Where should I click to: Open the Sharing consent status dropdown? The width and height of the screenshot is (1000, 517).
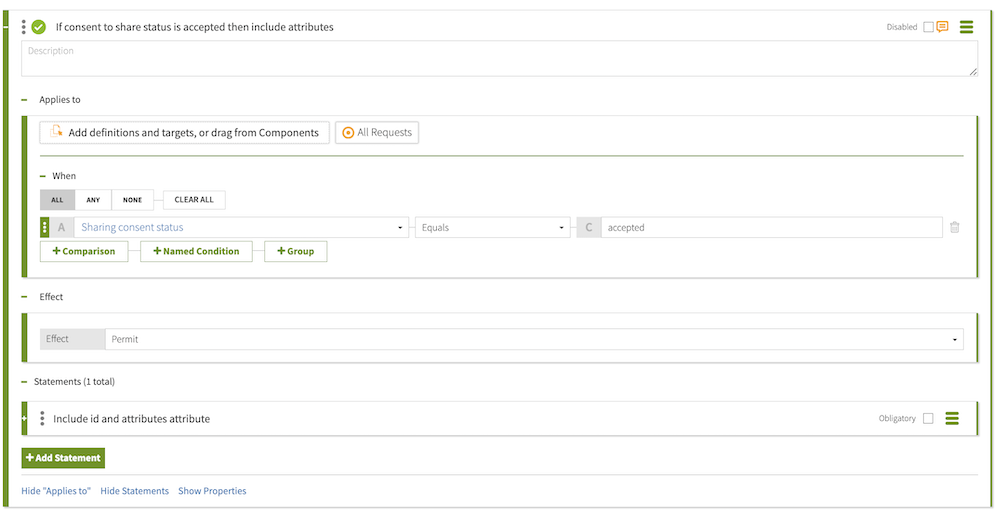[242, 228]
